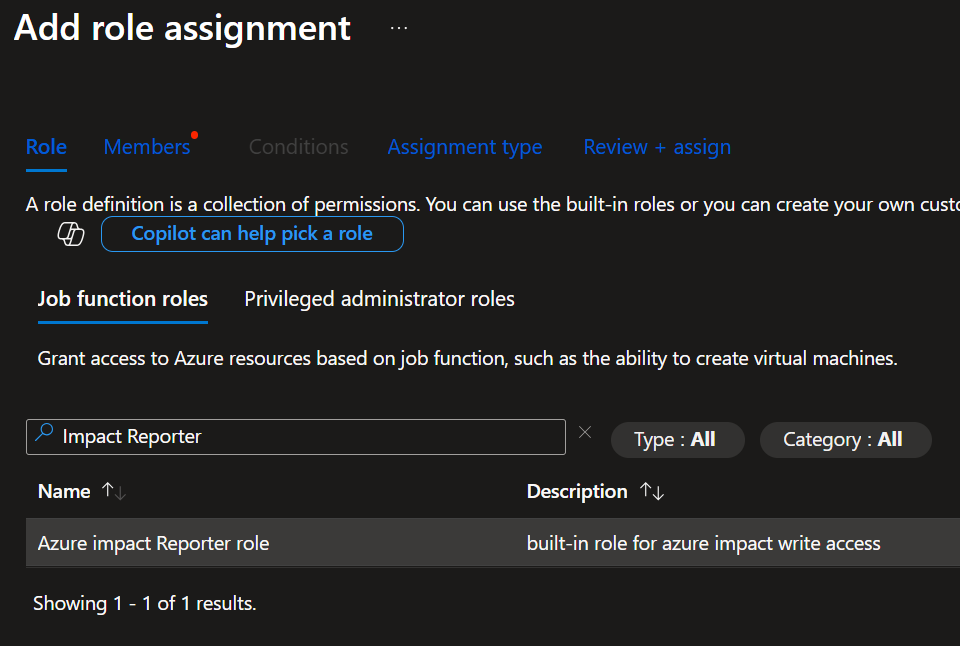The height and width of the screenshot is (646, 960).
Task: Click the red dot on Members tab
Action: tap(194, 134)
